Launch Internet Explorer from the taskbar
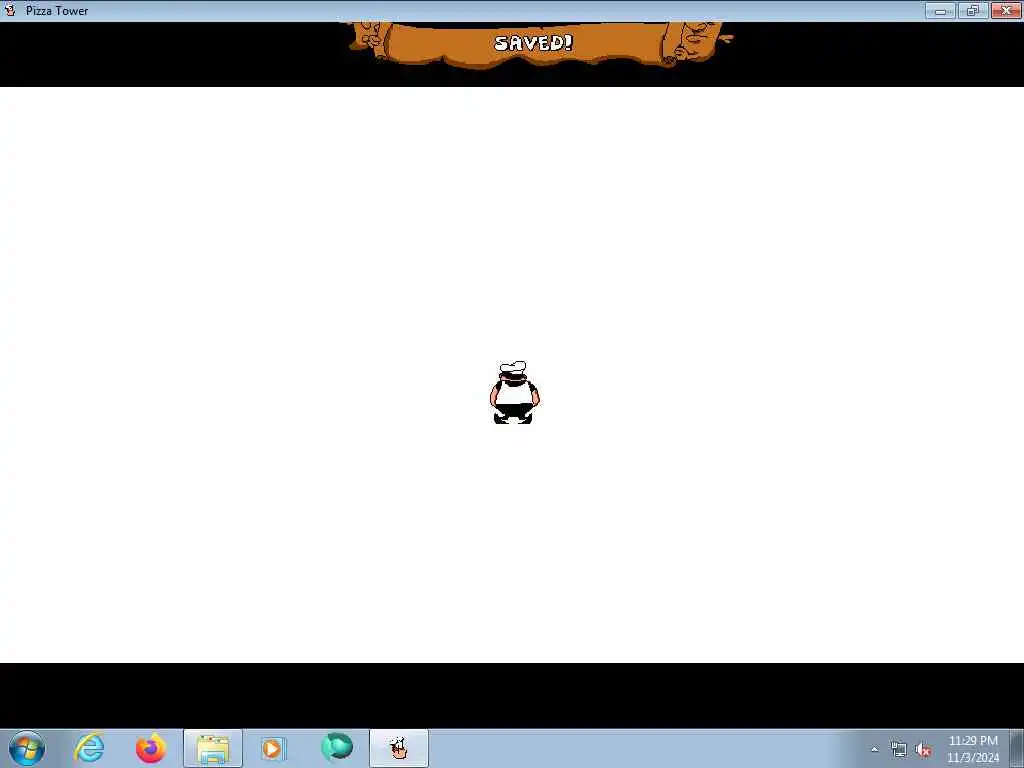Viewport: 1024px width, 768px height. pos(89,748)
